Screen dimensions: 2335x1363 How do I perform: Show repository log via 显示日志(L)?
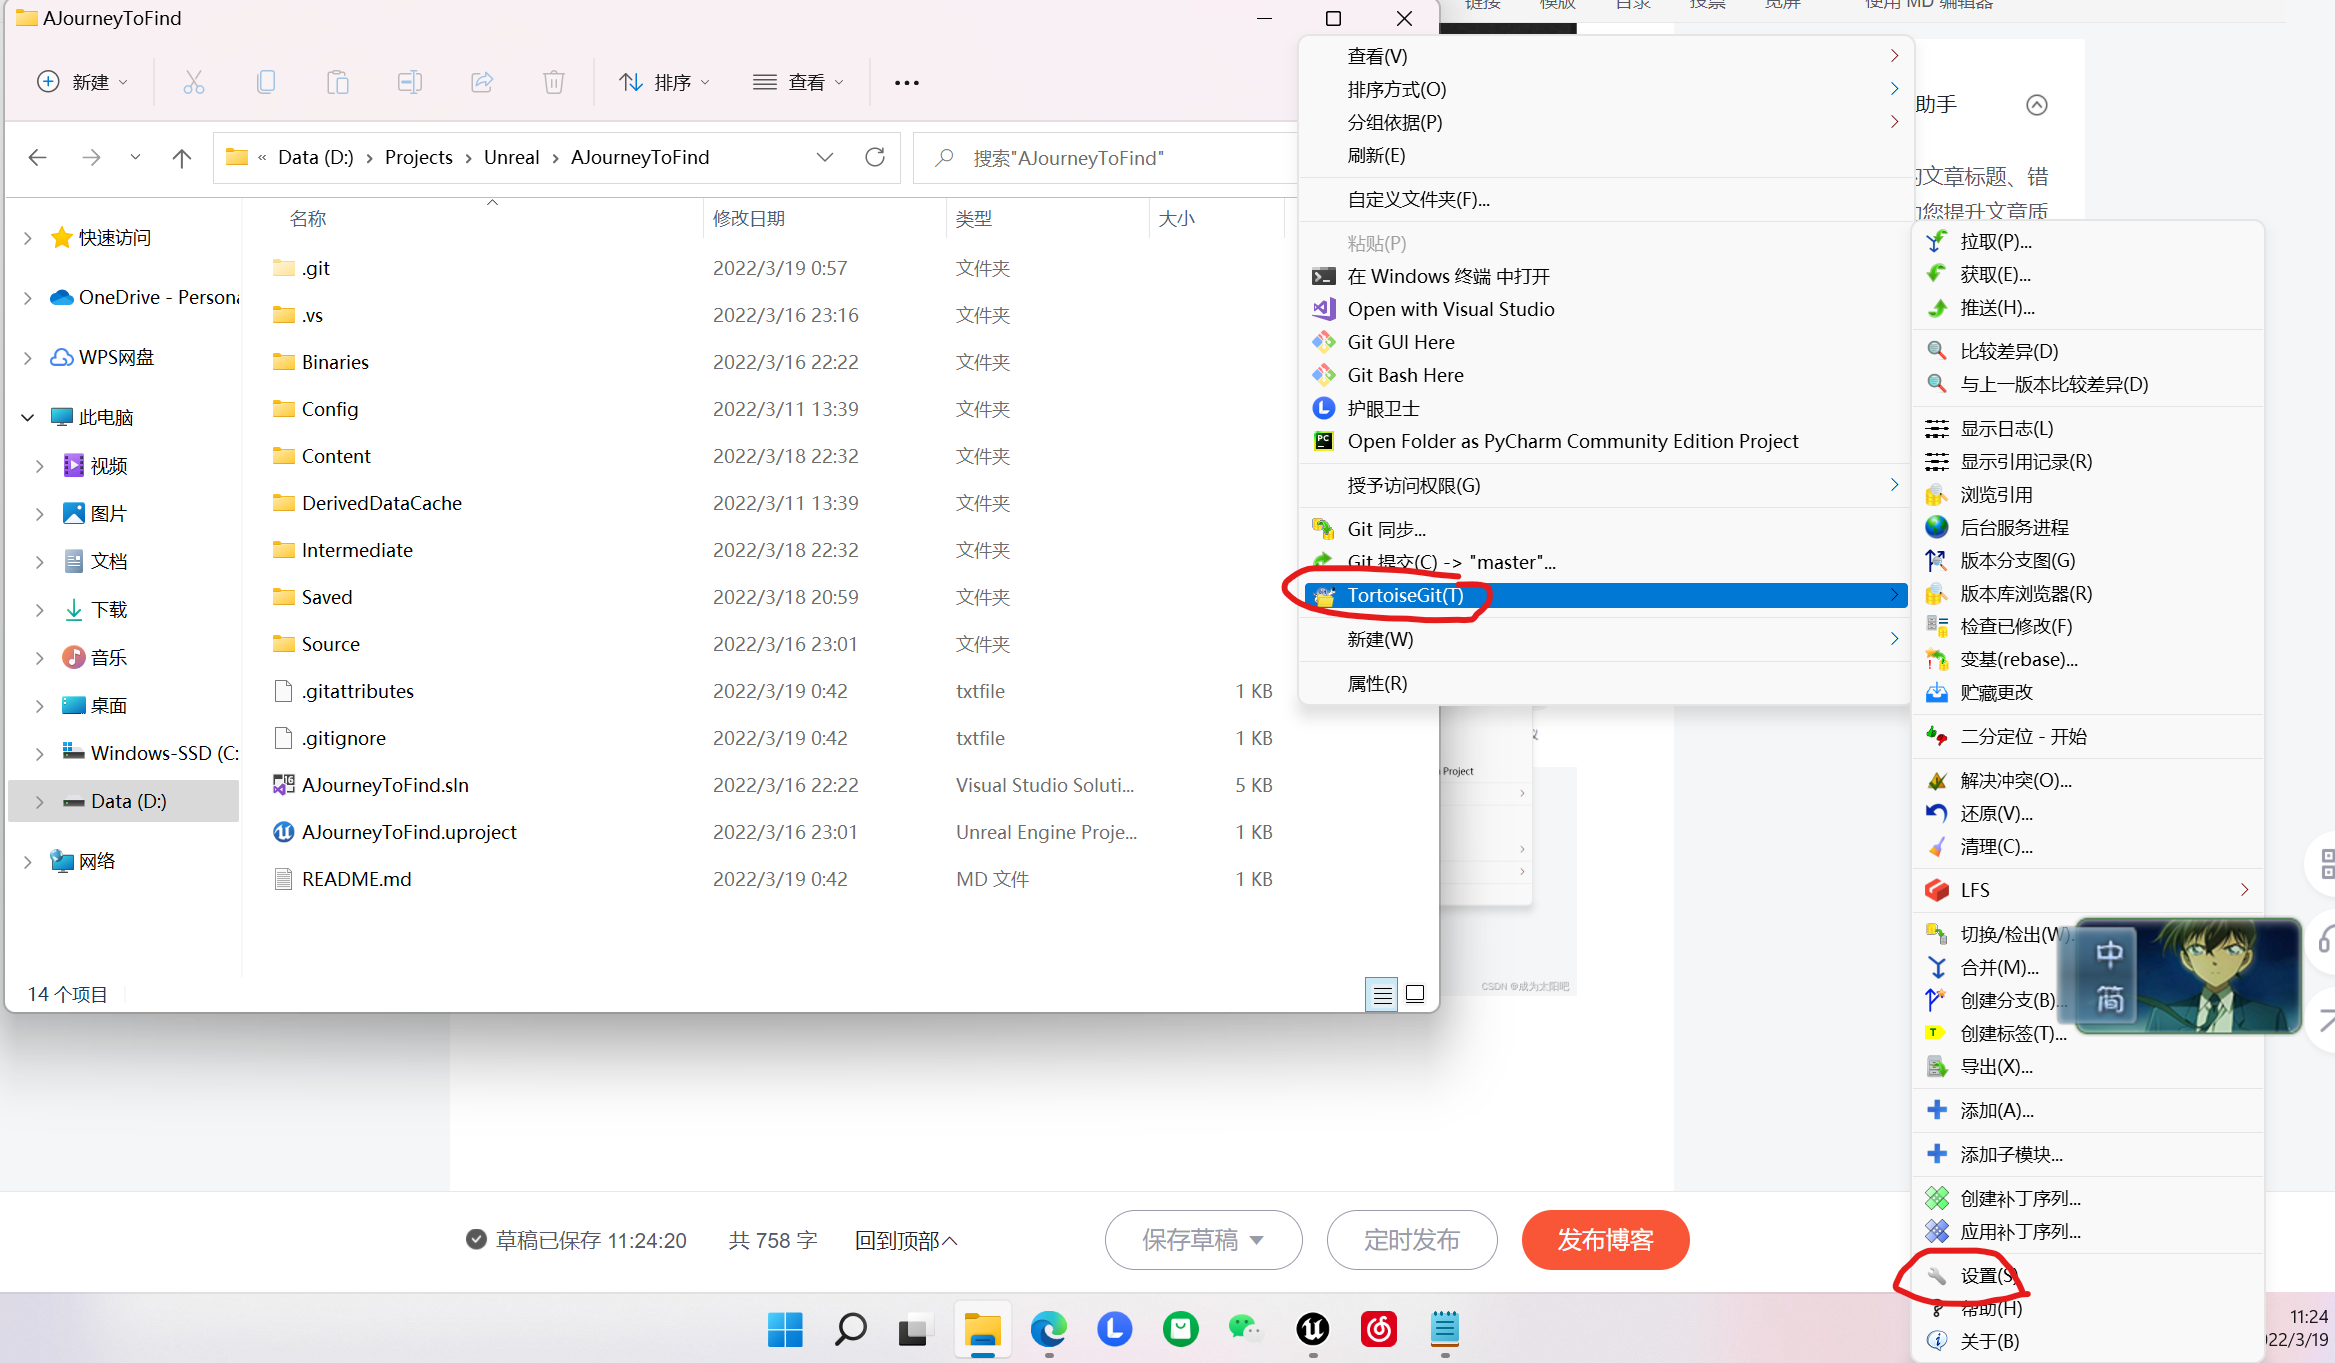point(2005,427)
